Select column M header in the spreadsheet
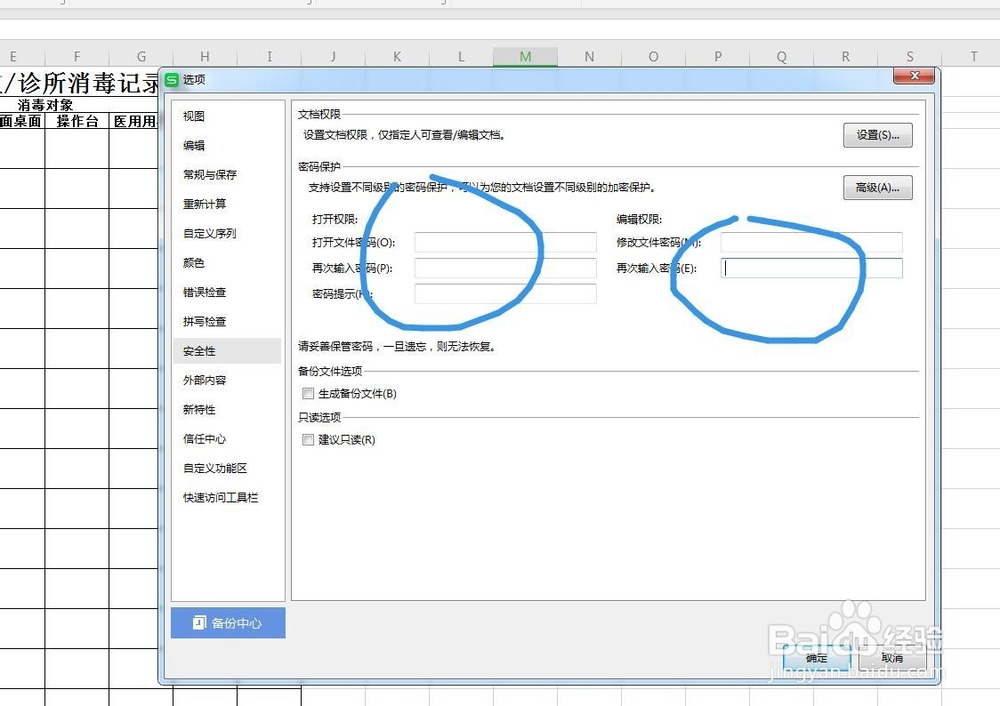Image resolution: width=1000 pixels, height=706 pixels. point(524,56)
